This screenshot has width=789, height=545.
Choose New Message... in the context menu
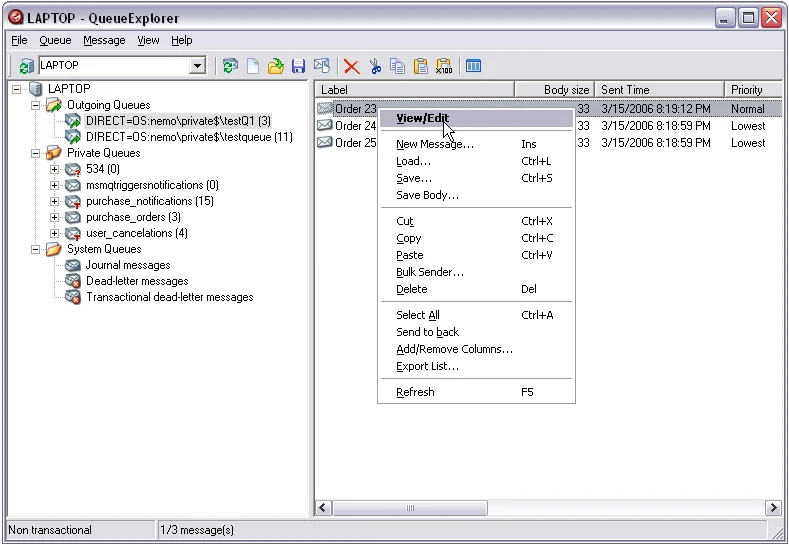click(476, 144)
